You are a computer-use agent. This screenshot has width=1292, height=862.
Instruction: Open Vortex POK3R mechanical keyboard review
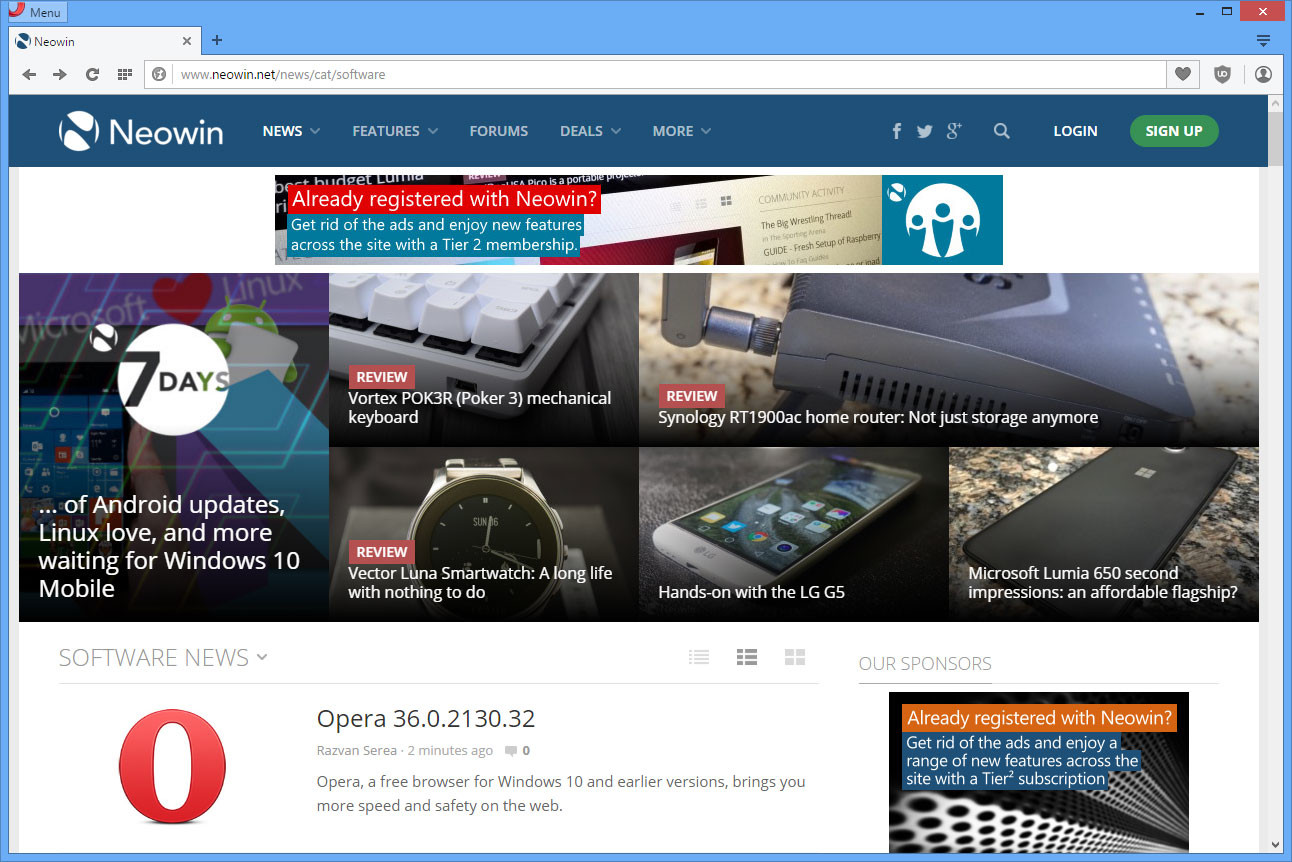coord(483,359)
